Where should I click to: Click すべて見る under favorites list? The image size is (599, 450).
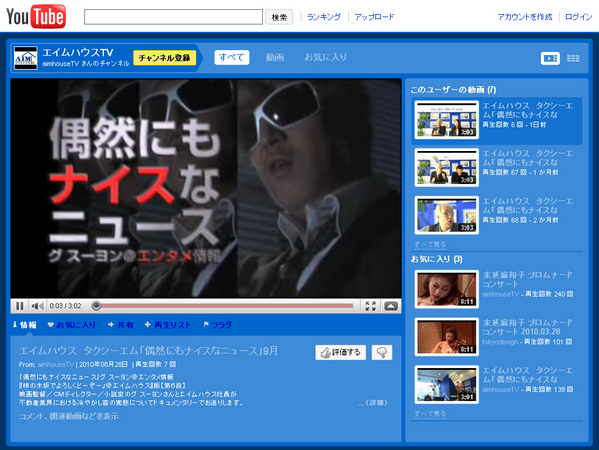[x=430, y=414]
